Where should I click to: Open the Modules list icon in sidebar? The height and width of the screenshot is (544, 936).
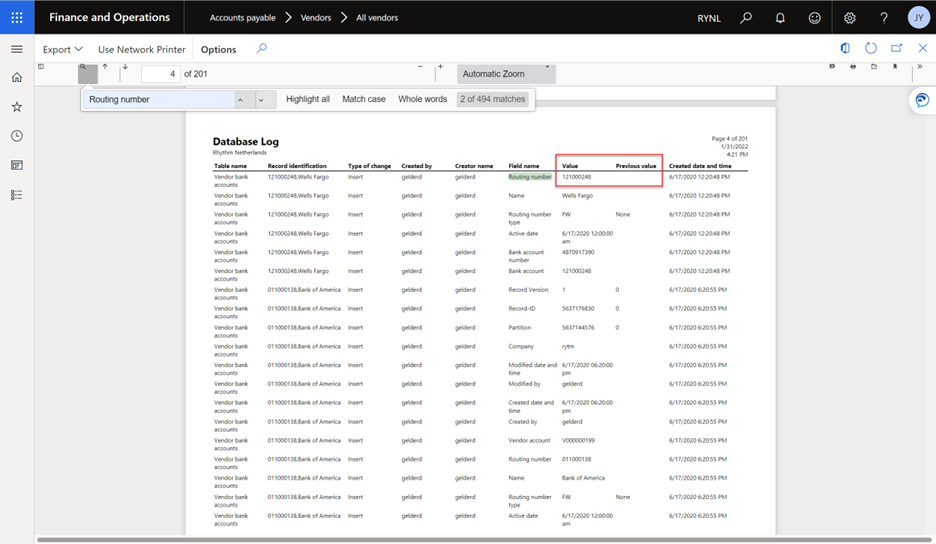[x=17, y=195]
